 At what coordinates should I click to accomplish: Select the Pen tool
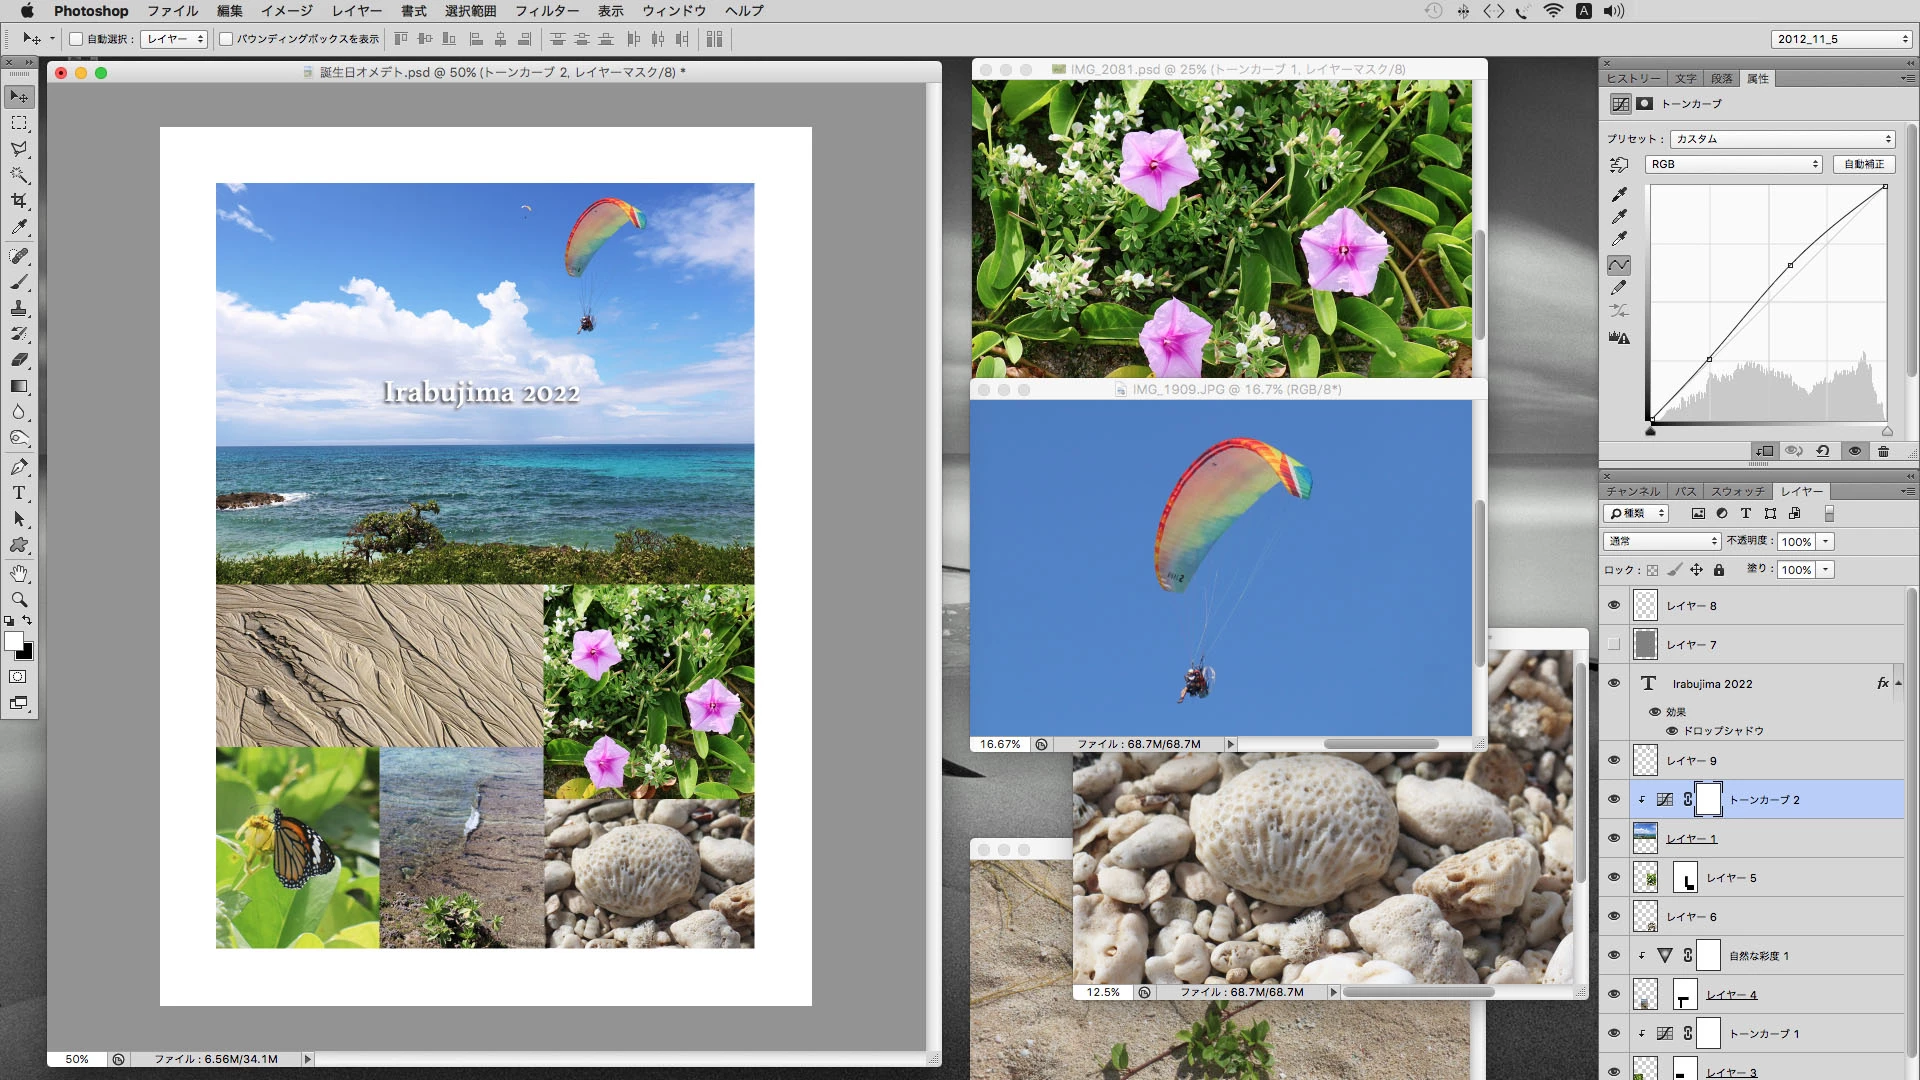(x=19, y=467)
